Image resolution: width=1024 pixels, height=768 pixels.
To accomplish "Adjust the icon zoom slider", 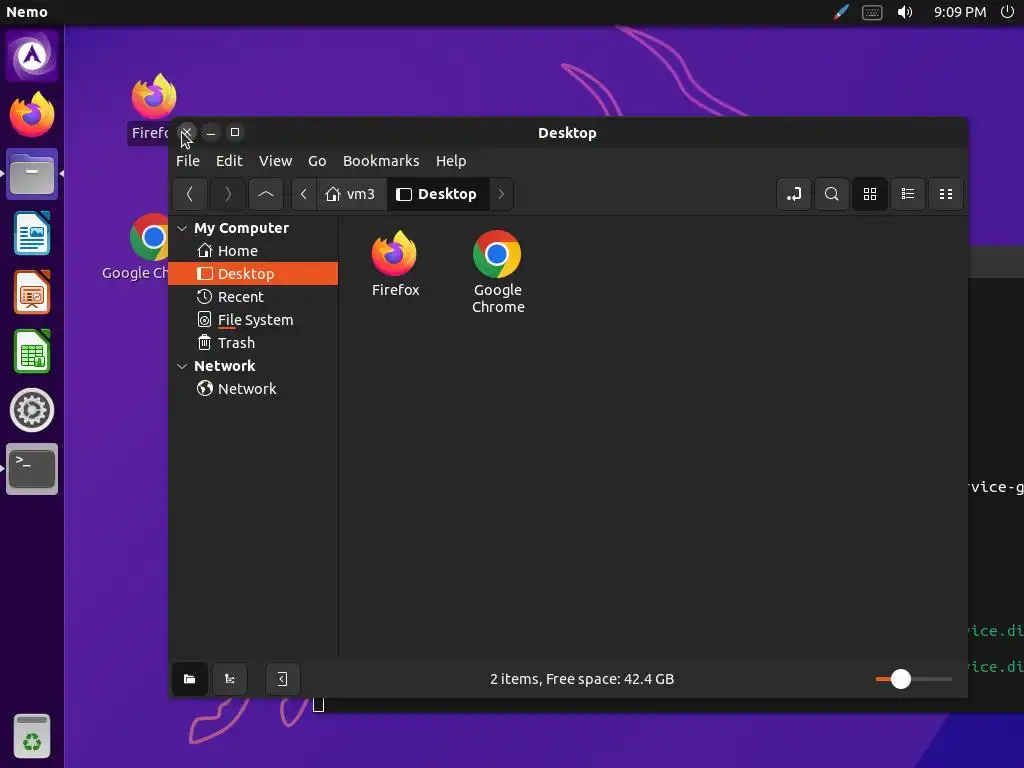I will [913, 679].
